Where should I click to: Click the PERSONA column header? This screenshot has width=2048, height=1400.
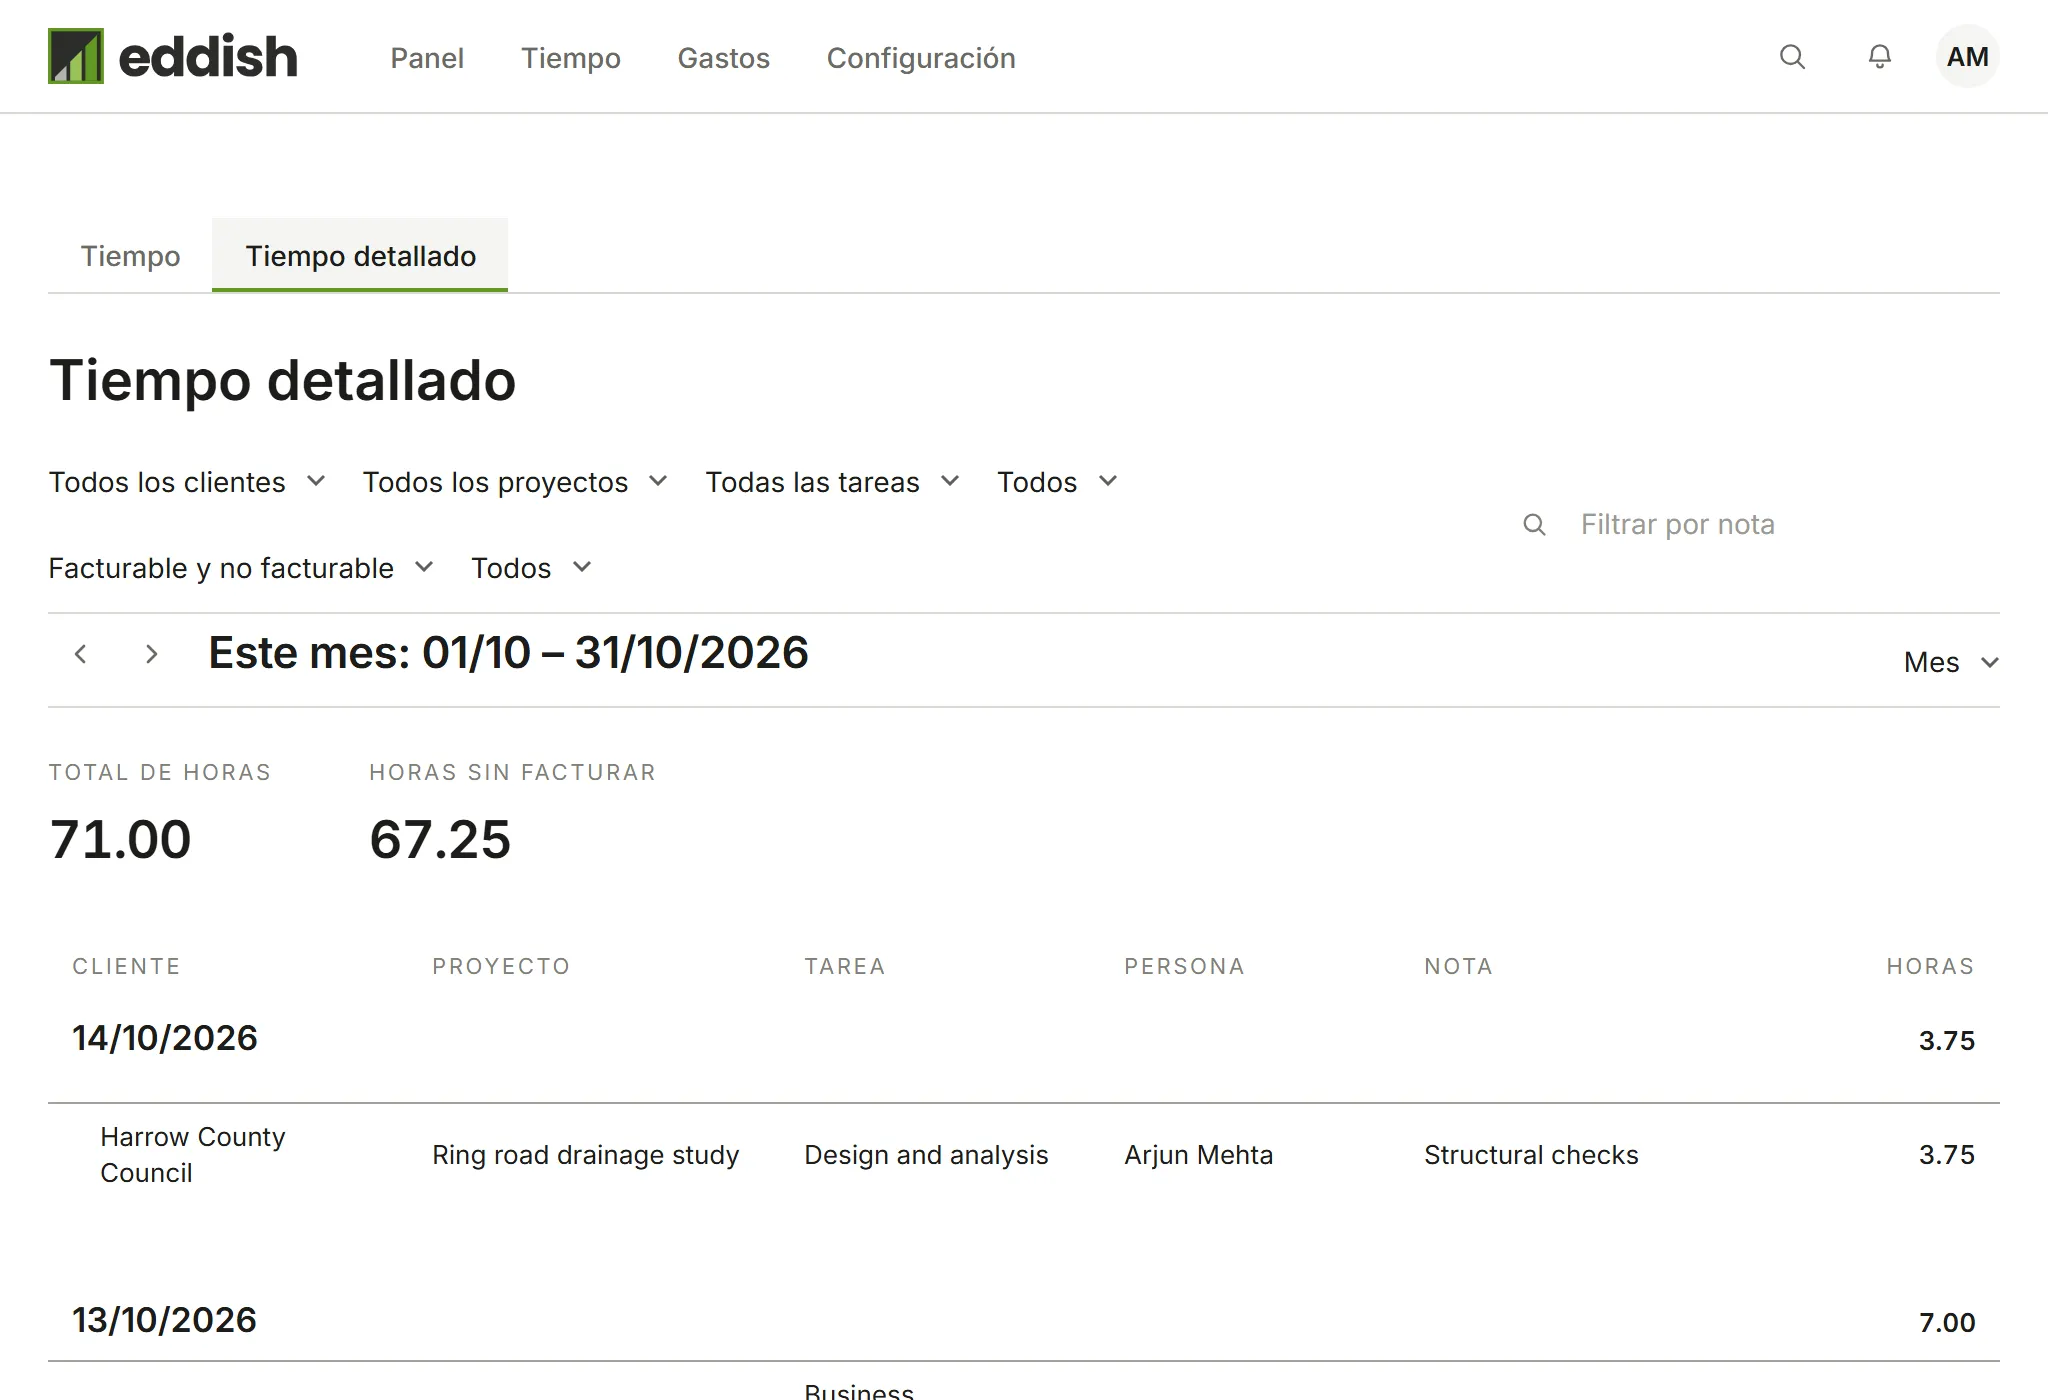(1185, 966)
